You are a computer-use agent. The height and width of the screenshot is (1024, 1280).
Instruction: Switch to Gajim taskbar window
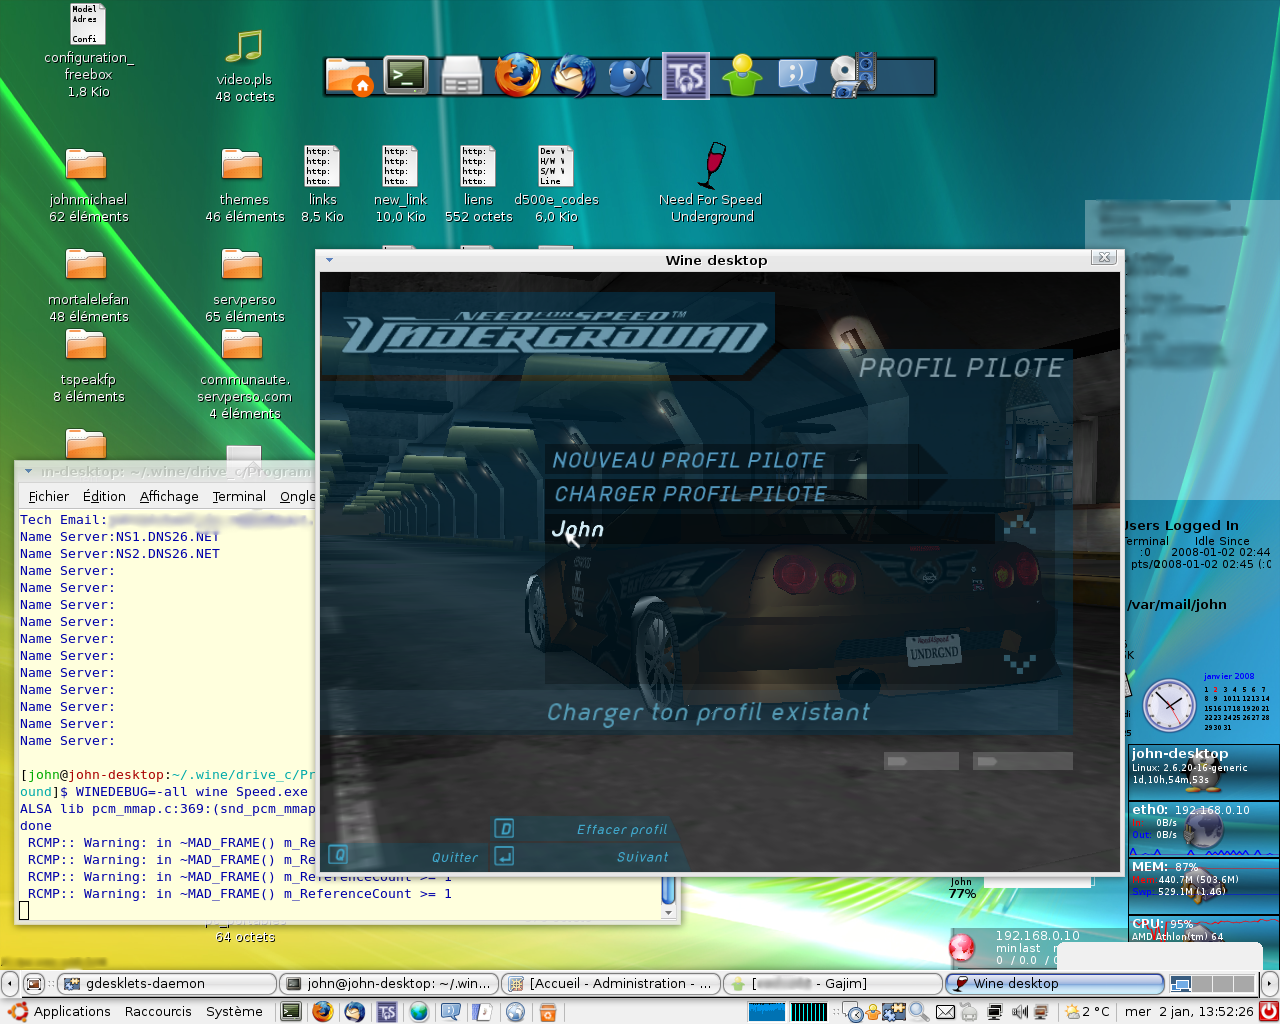[832, 984]
